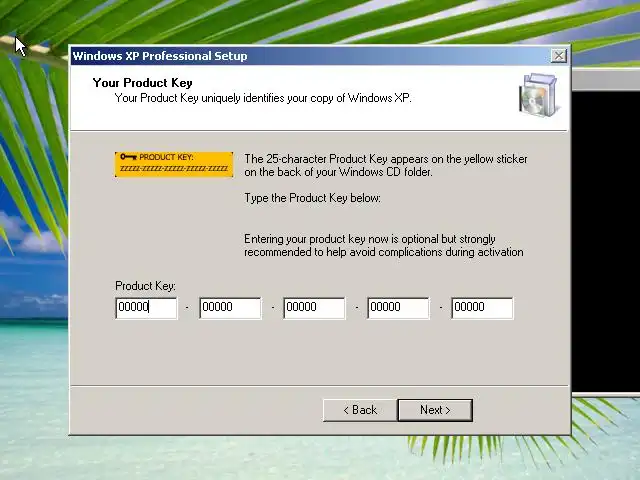Select the second Product Key field
Image resolution: width=640 pixels, height=480 pixels.
click(230, 308)
